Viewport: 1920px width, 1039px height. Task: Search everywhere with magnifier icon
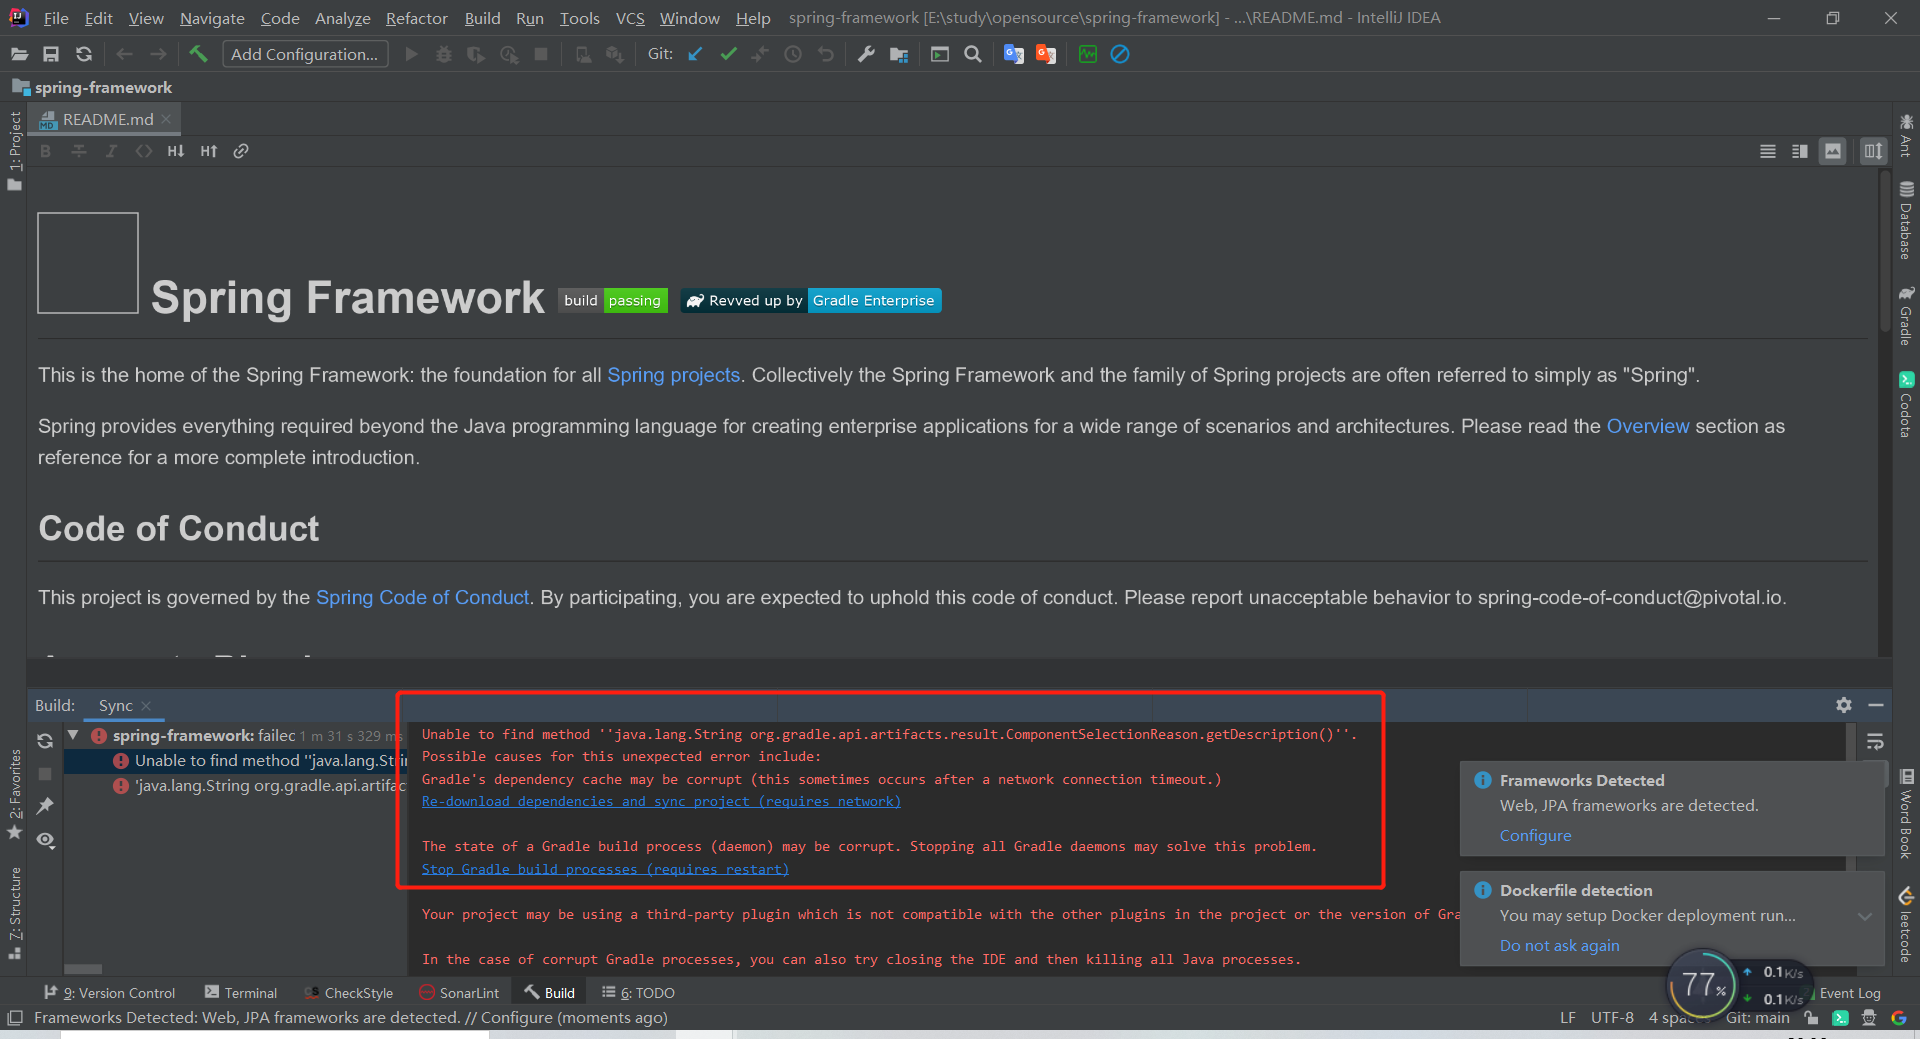(973, 54)
